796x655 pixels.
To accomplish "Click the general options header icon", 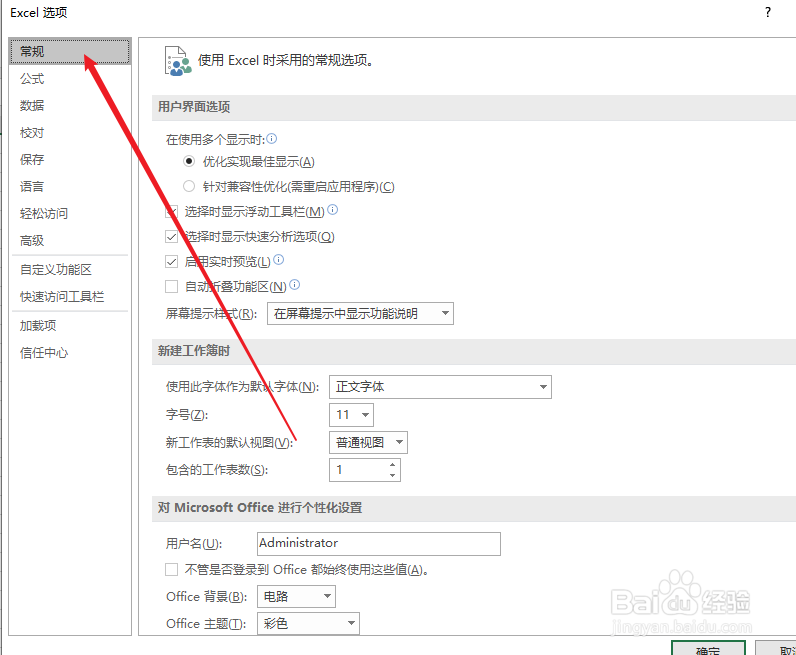I will click(178, 61).
